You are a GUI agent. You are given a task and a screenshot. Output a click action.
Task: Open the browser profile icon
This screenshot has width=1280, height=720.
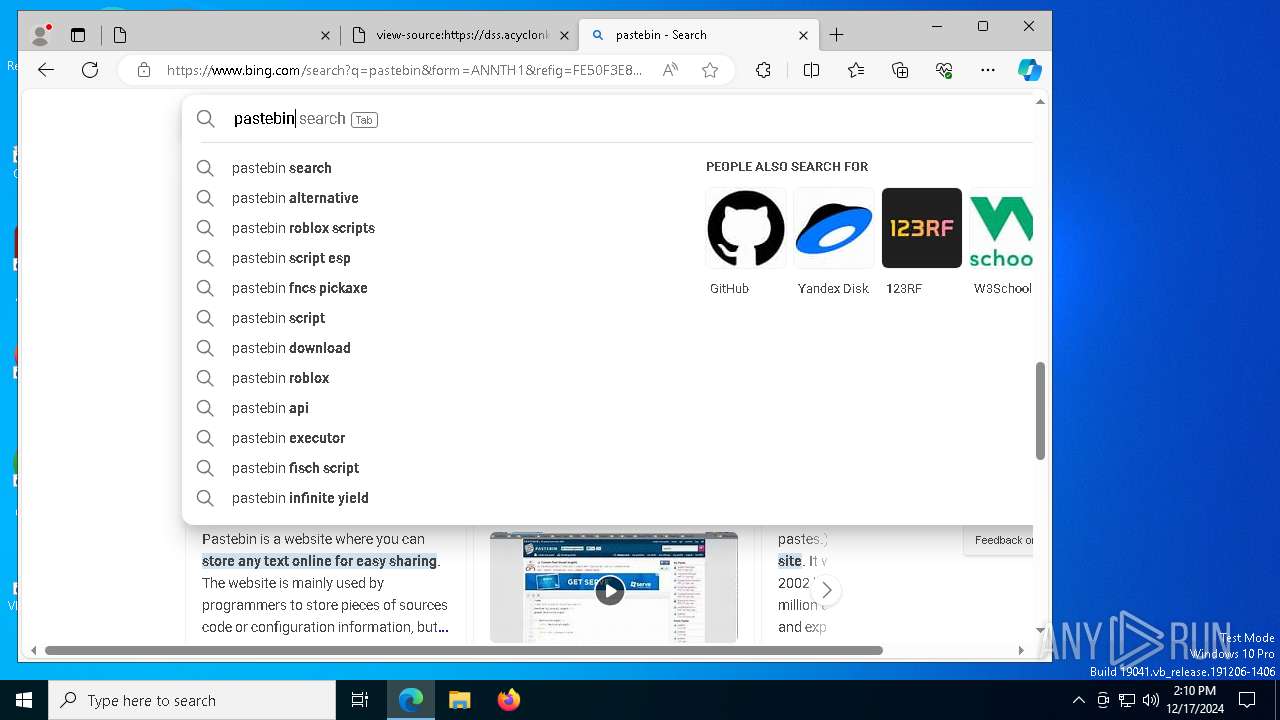41,35
